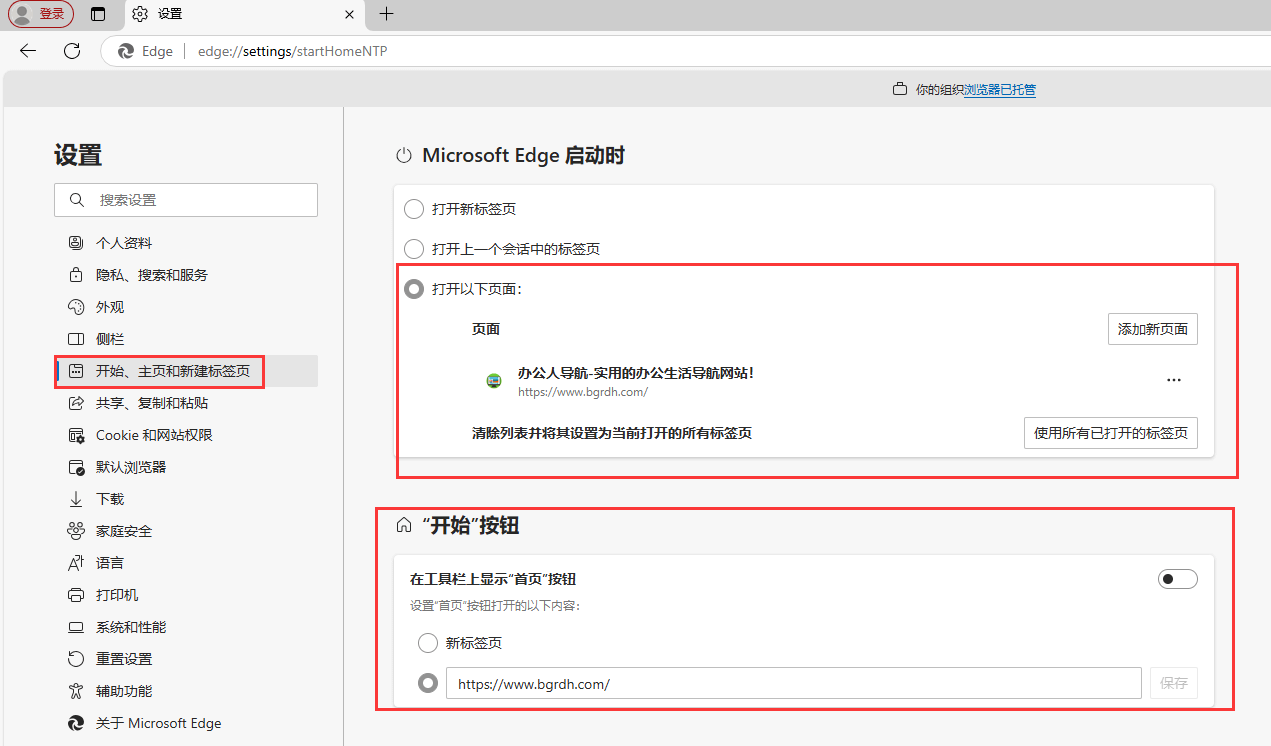The image size is (1271, 746).
Task: Open 侧栏 settings section
Action: tap(186, 339)
